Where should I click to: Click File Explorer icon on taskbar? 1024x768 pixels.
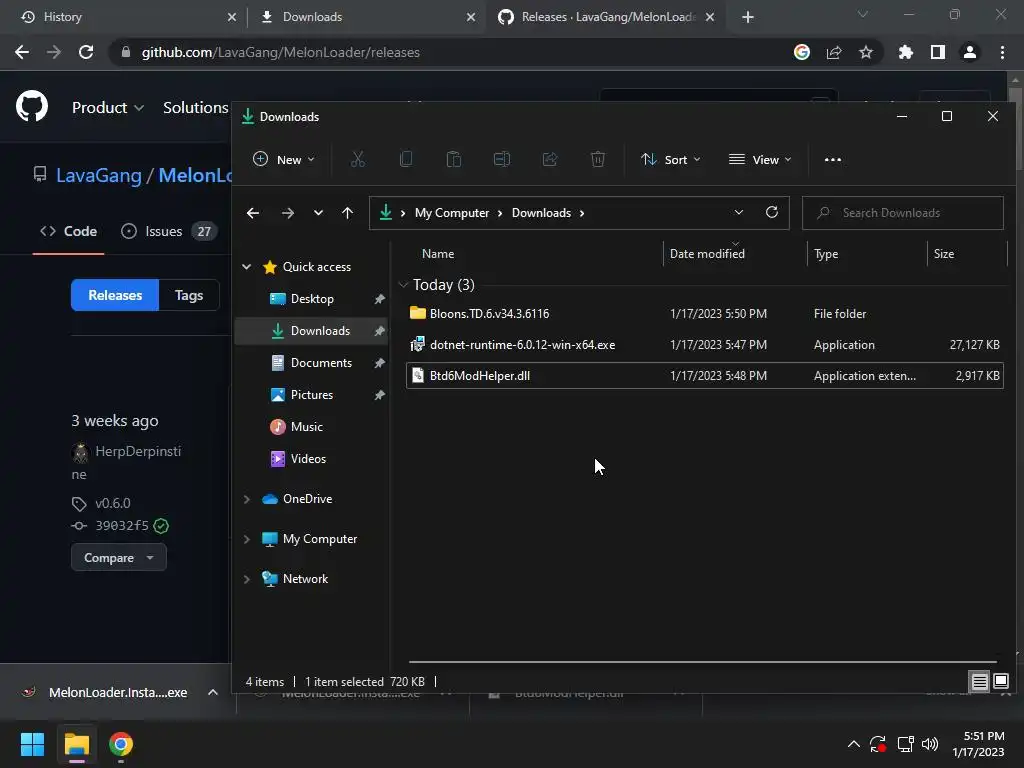(76, 744)
